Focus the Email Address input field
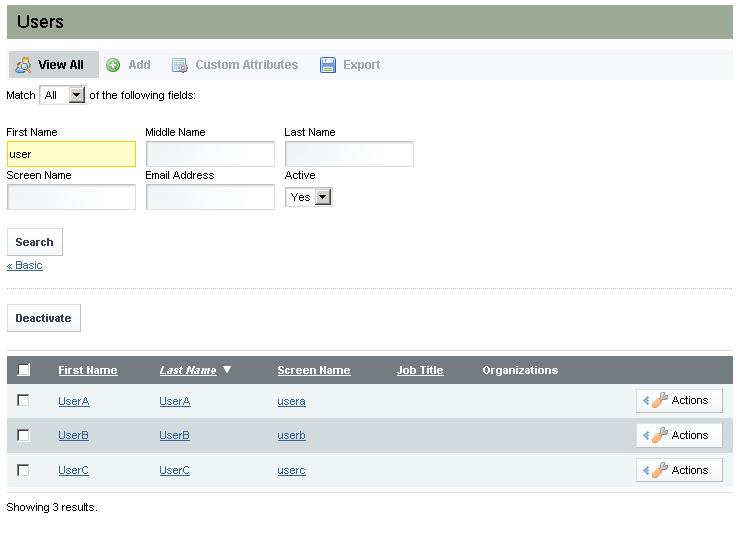Screen dimensions: 738x556 210,197
